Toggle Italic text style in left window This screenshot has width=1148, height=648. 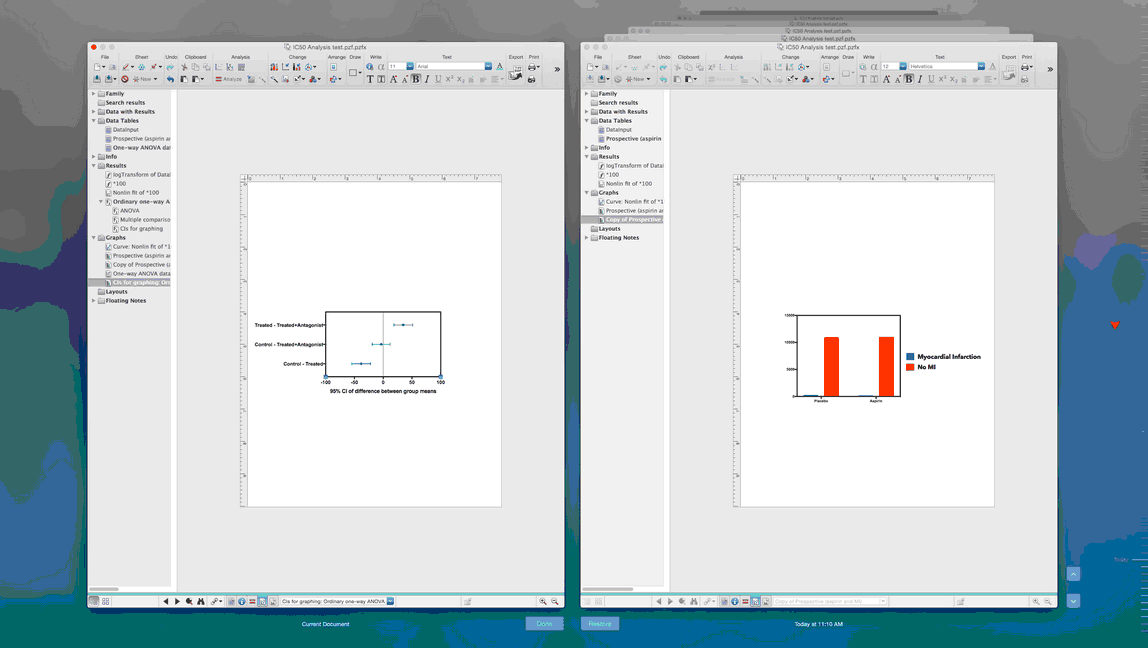coord(427,79)
